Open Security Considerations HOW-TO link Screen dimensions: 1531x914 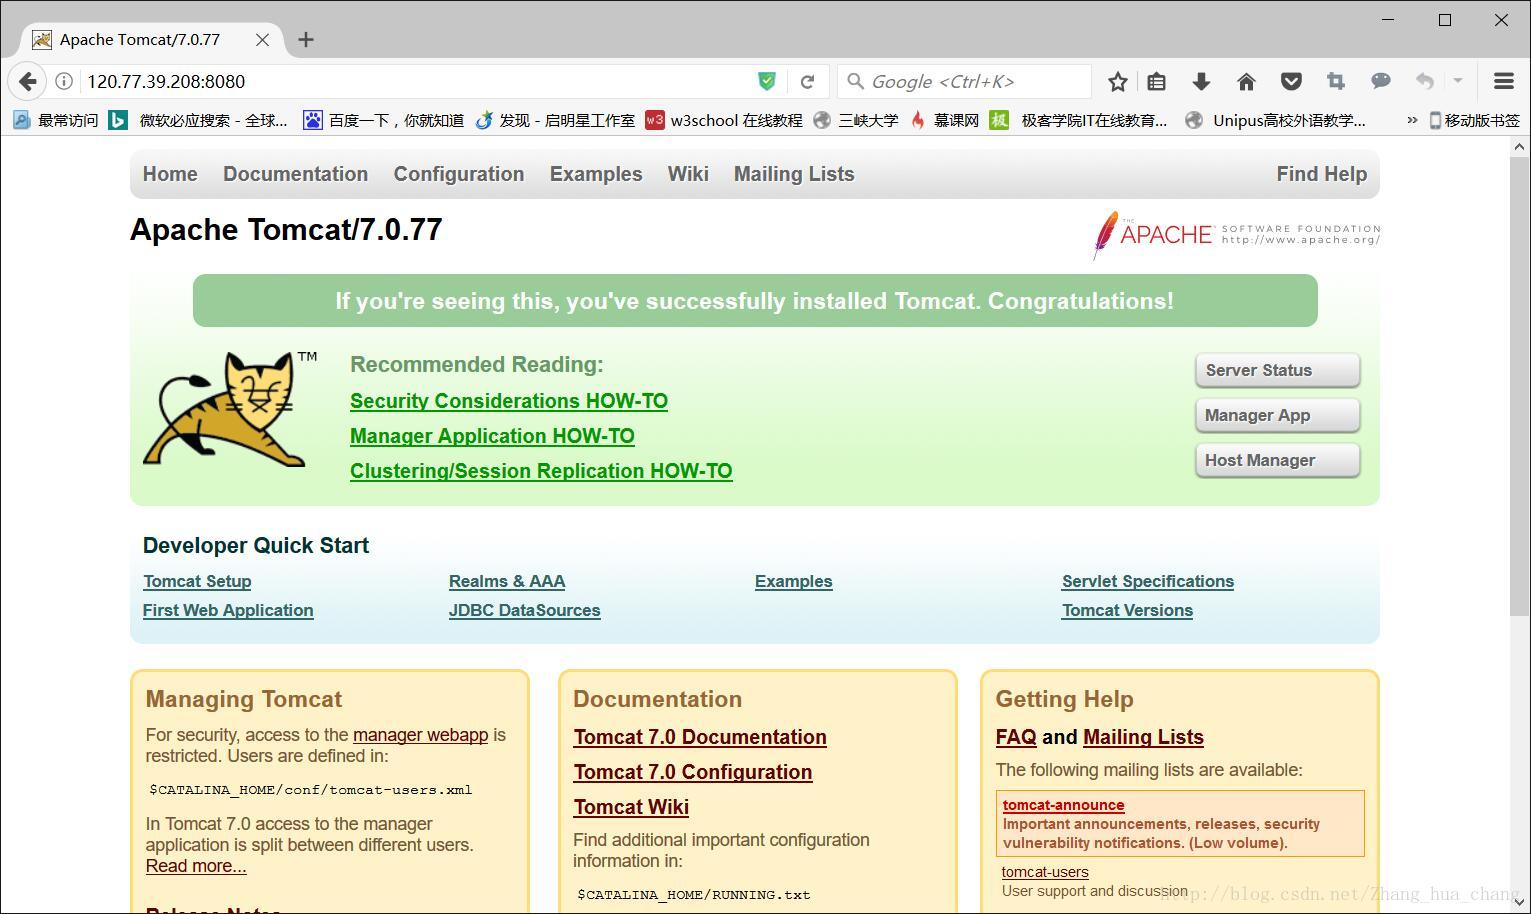tap(509, 401)
